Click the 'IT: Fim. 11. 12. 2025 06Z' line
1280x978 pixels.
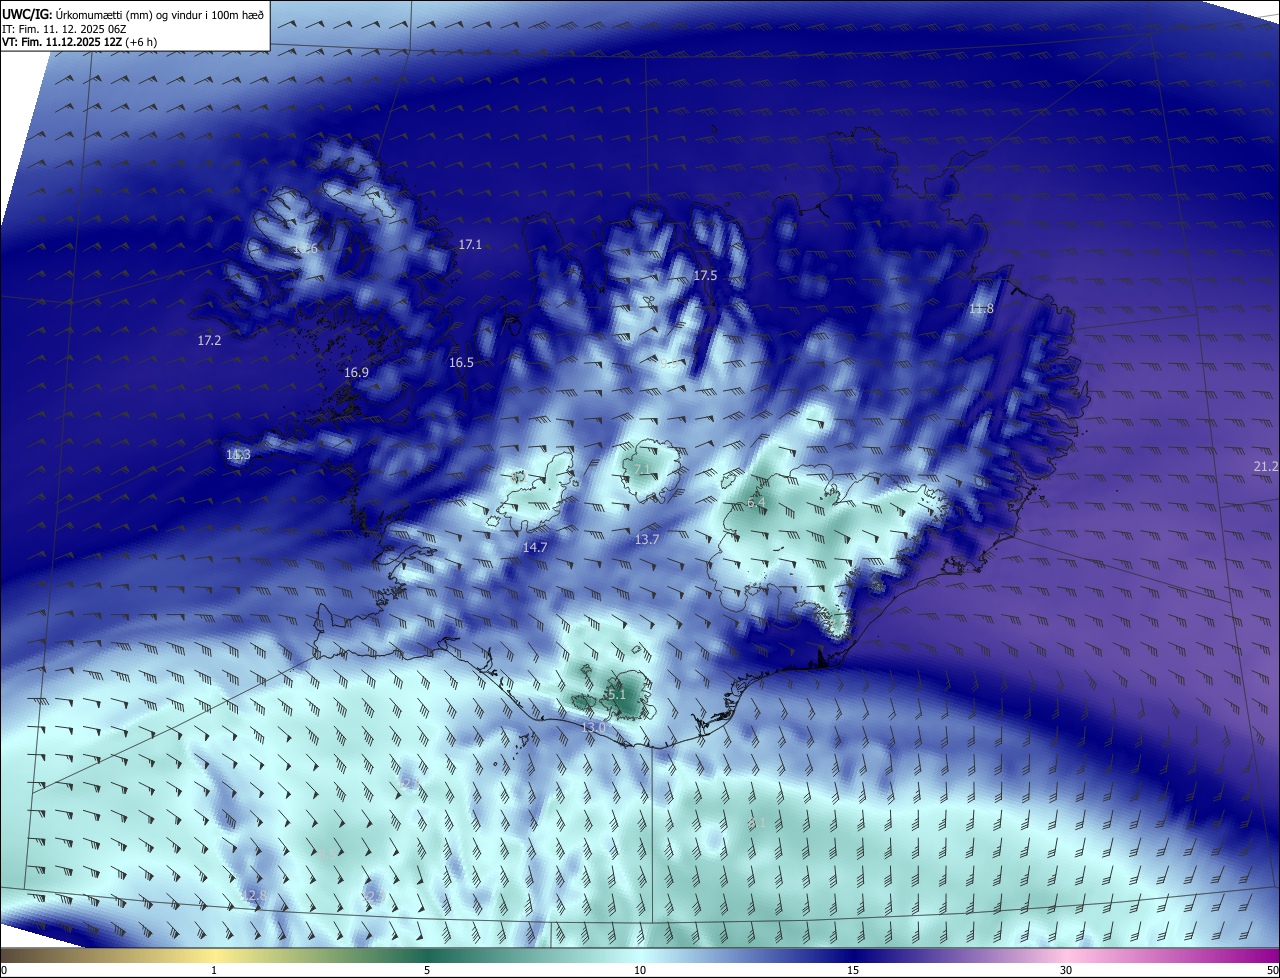62,28
